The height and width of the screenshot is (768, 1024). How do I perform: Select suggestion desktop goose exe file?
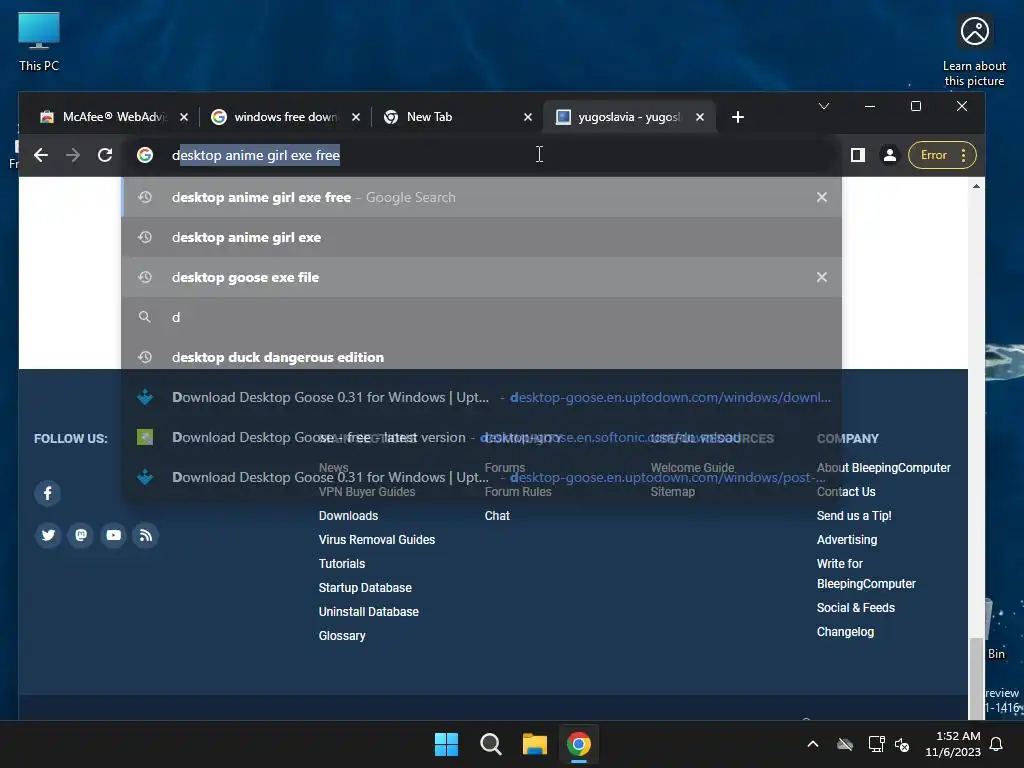[481, 277]
